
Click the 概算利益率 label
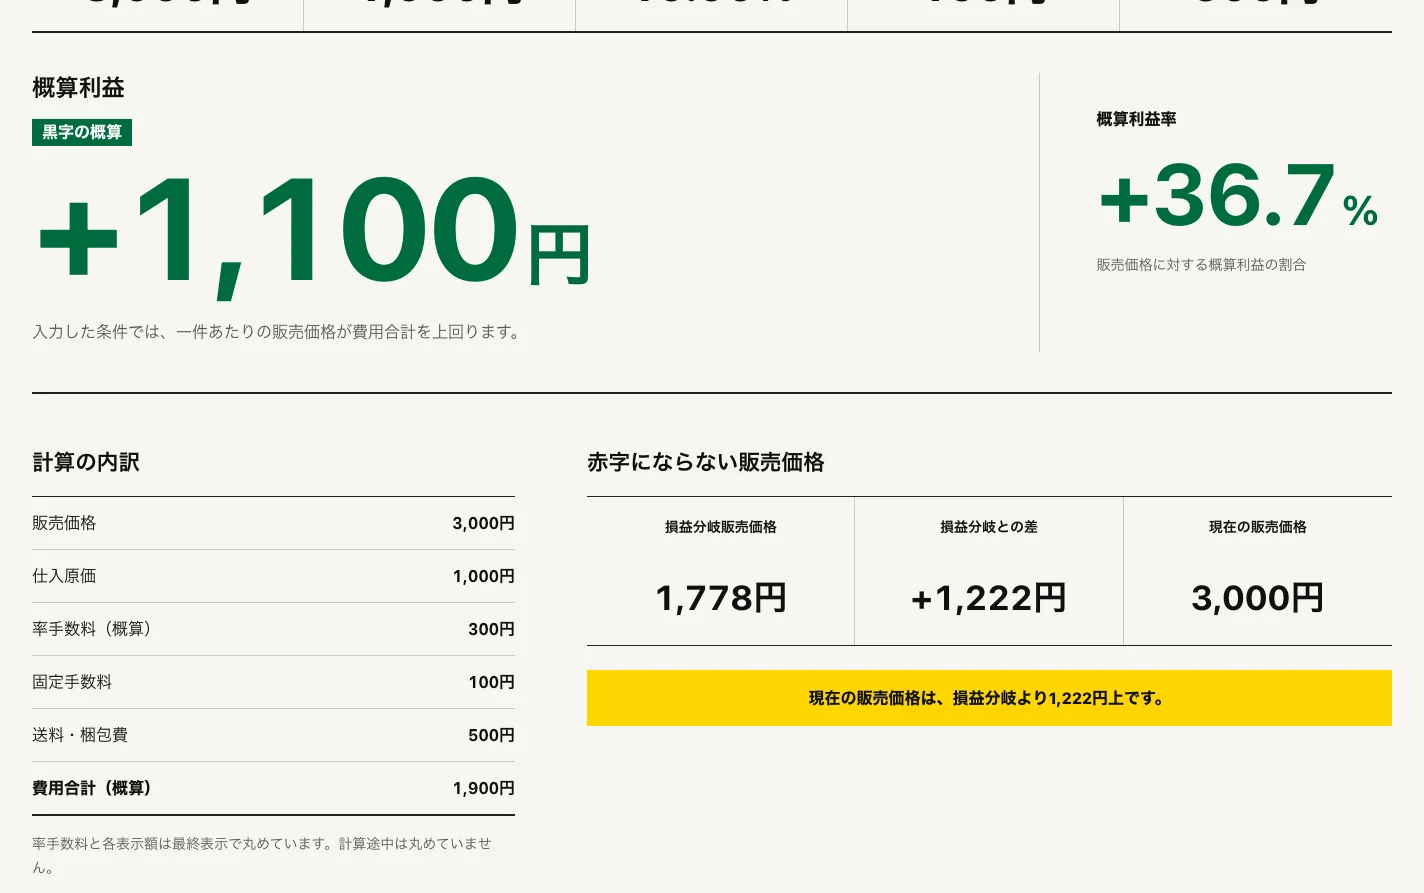click(1136, 119)
